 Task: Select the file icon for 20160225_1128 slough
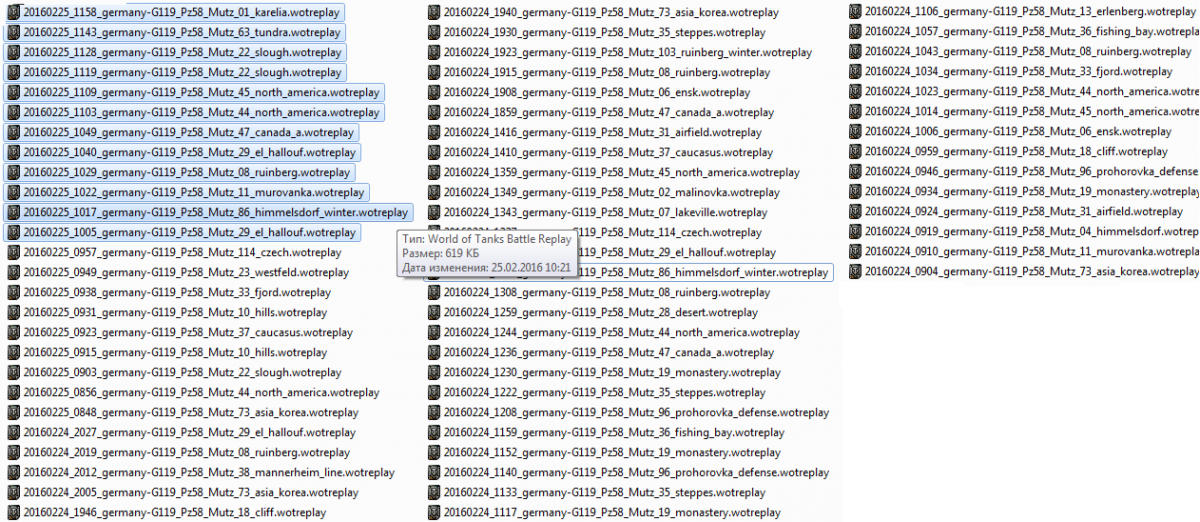tap(13, 53)
